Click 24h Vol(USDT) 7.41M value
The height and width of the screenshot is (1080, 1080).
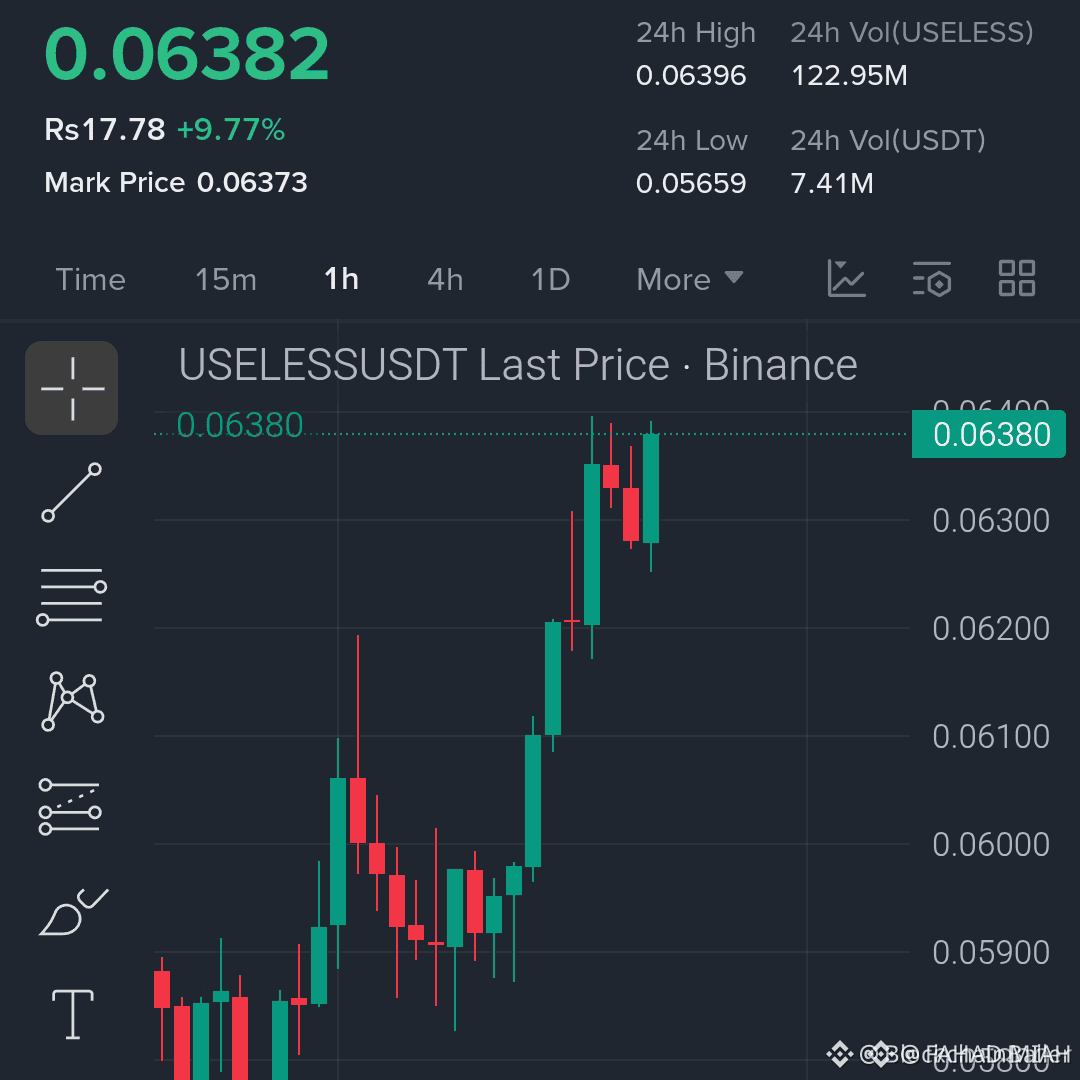[x=832, y=183]
